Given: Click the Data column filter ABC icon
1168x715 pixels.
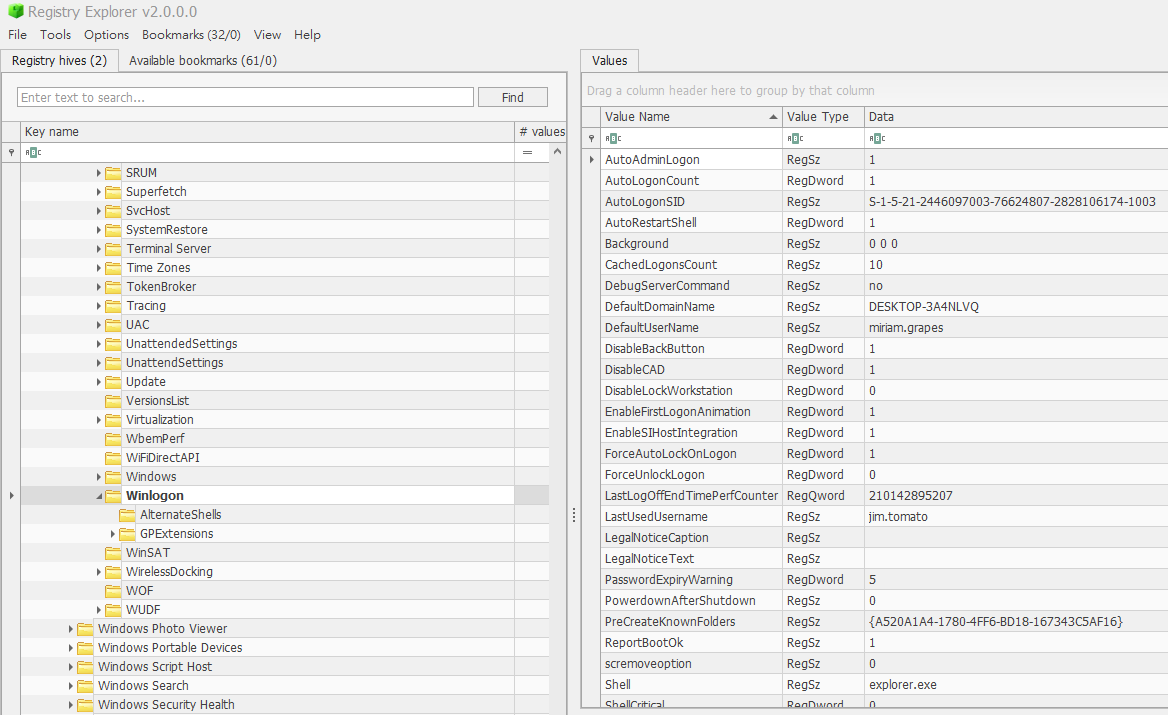Looking at the screenshot, I should tap(877, 139).
